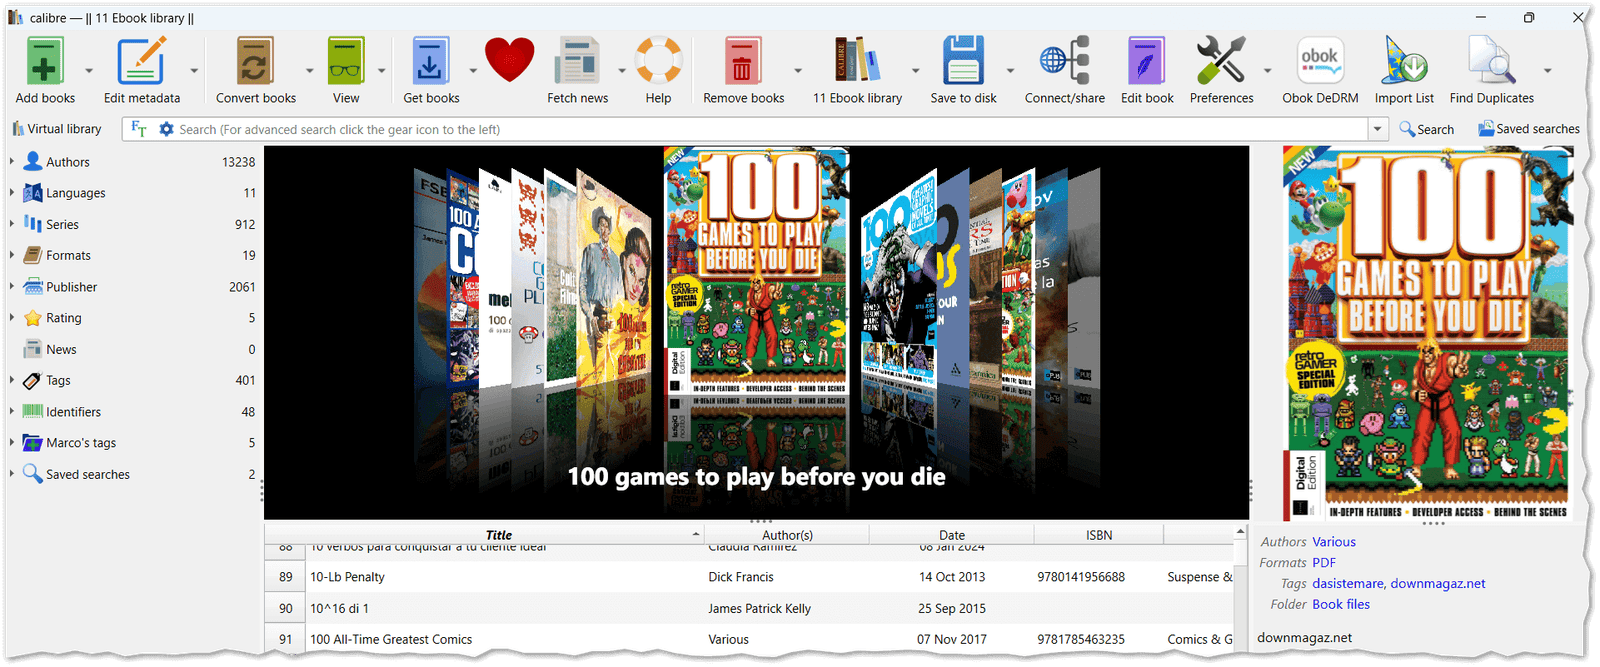Expand the Series category tree
Viewport: 1600px width, 667px height.
(x=12, y=224)
